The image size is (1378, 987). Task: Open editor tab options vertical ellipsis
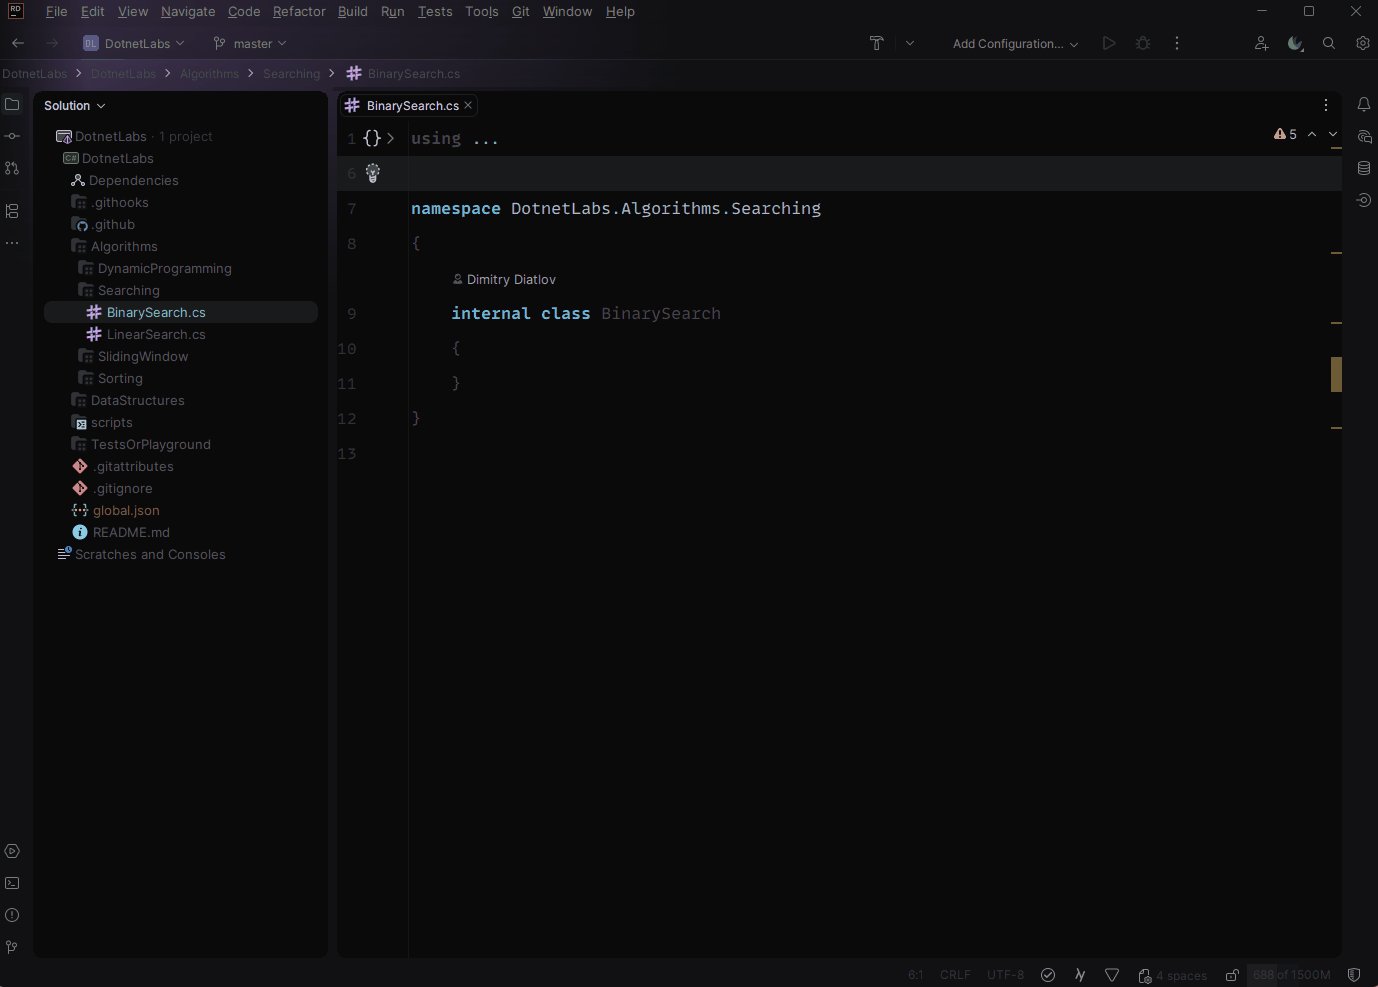point(1326,105)
